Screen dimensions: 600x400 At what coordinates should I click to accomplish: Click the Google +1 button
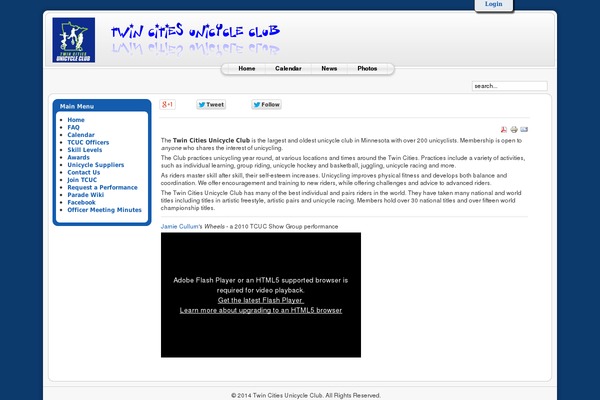(168, 104)
